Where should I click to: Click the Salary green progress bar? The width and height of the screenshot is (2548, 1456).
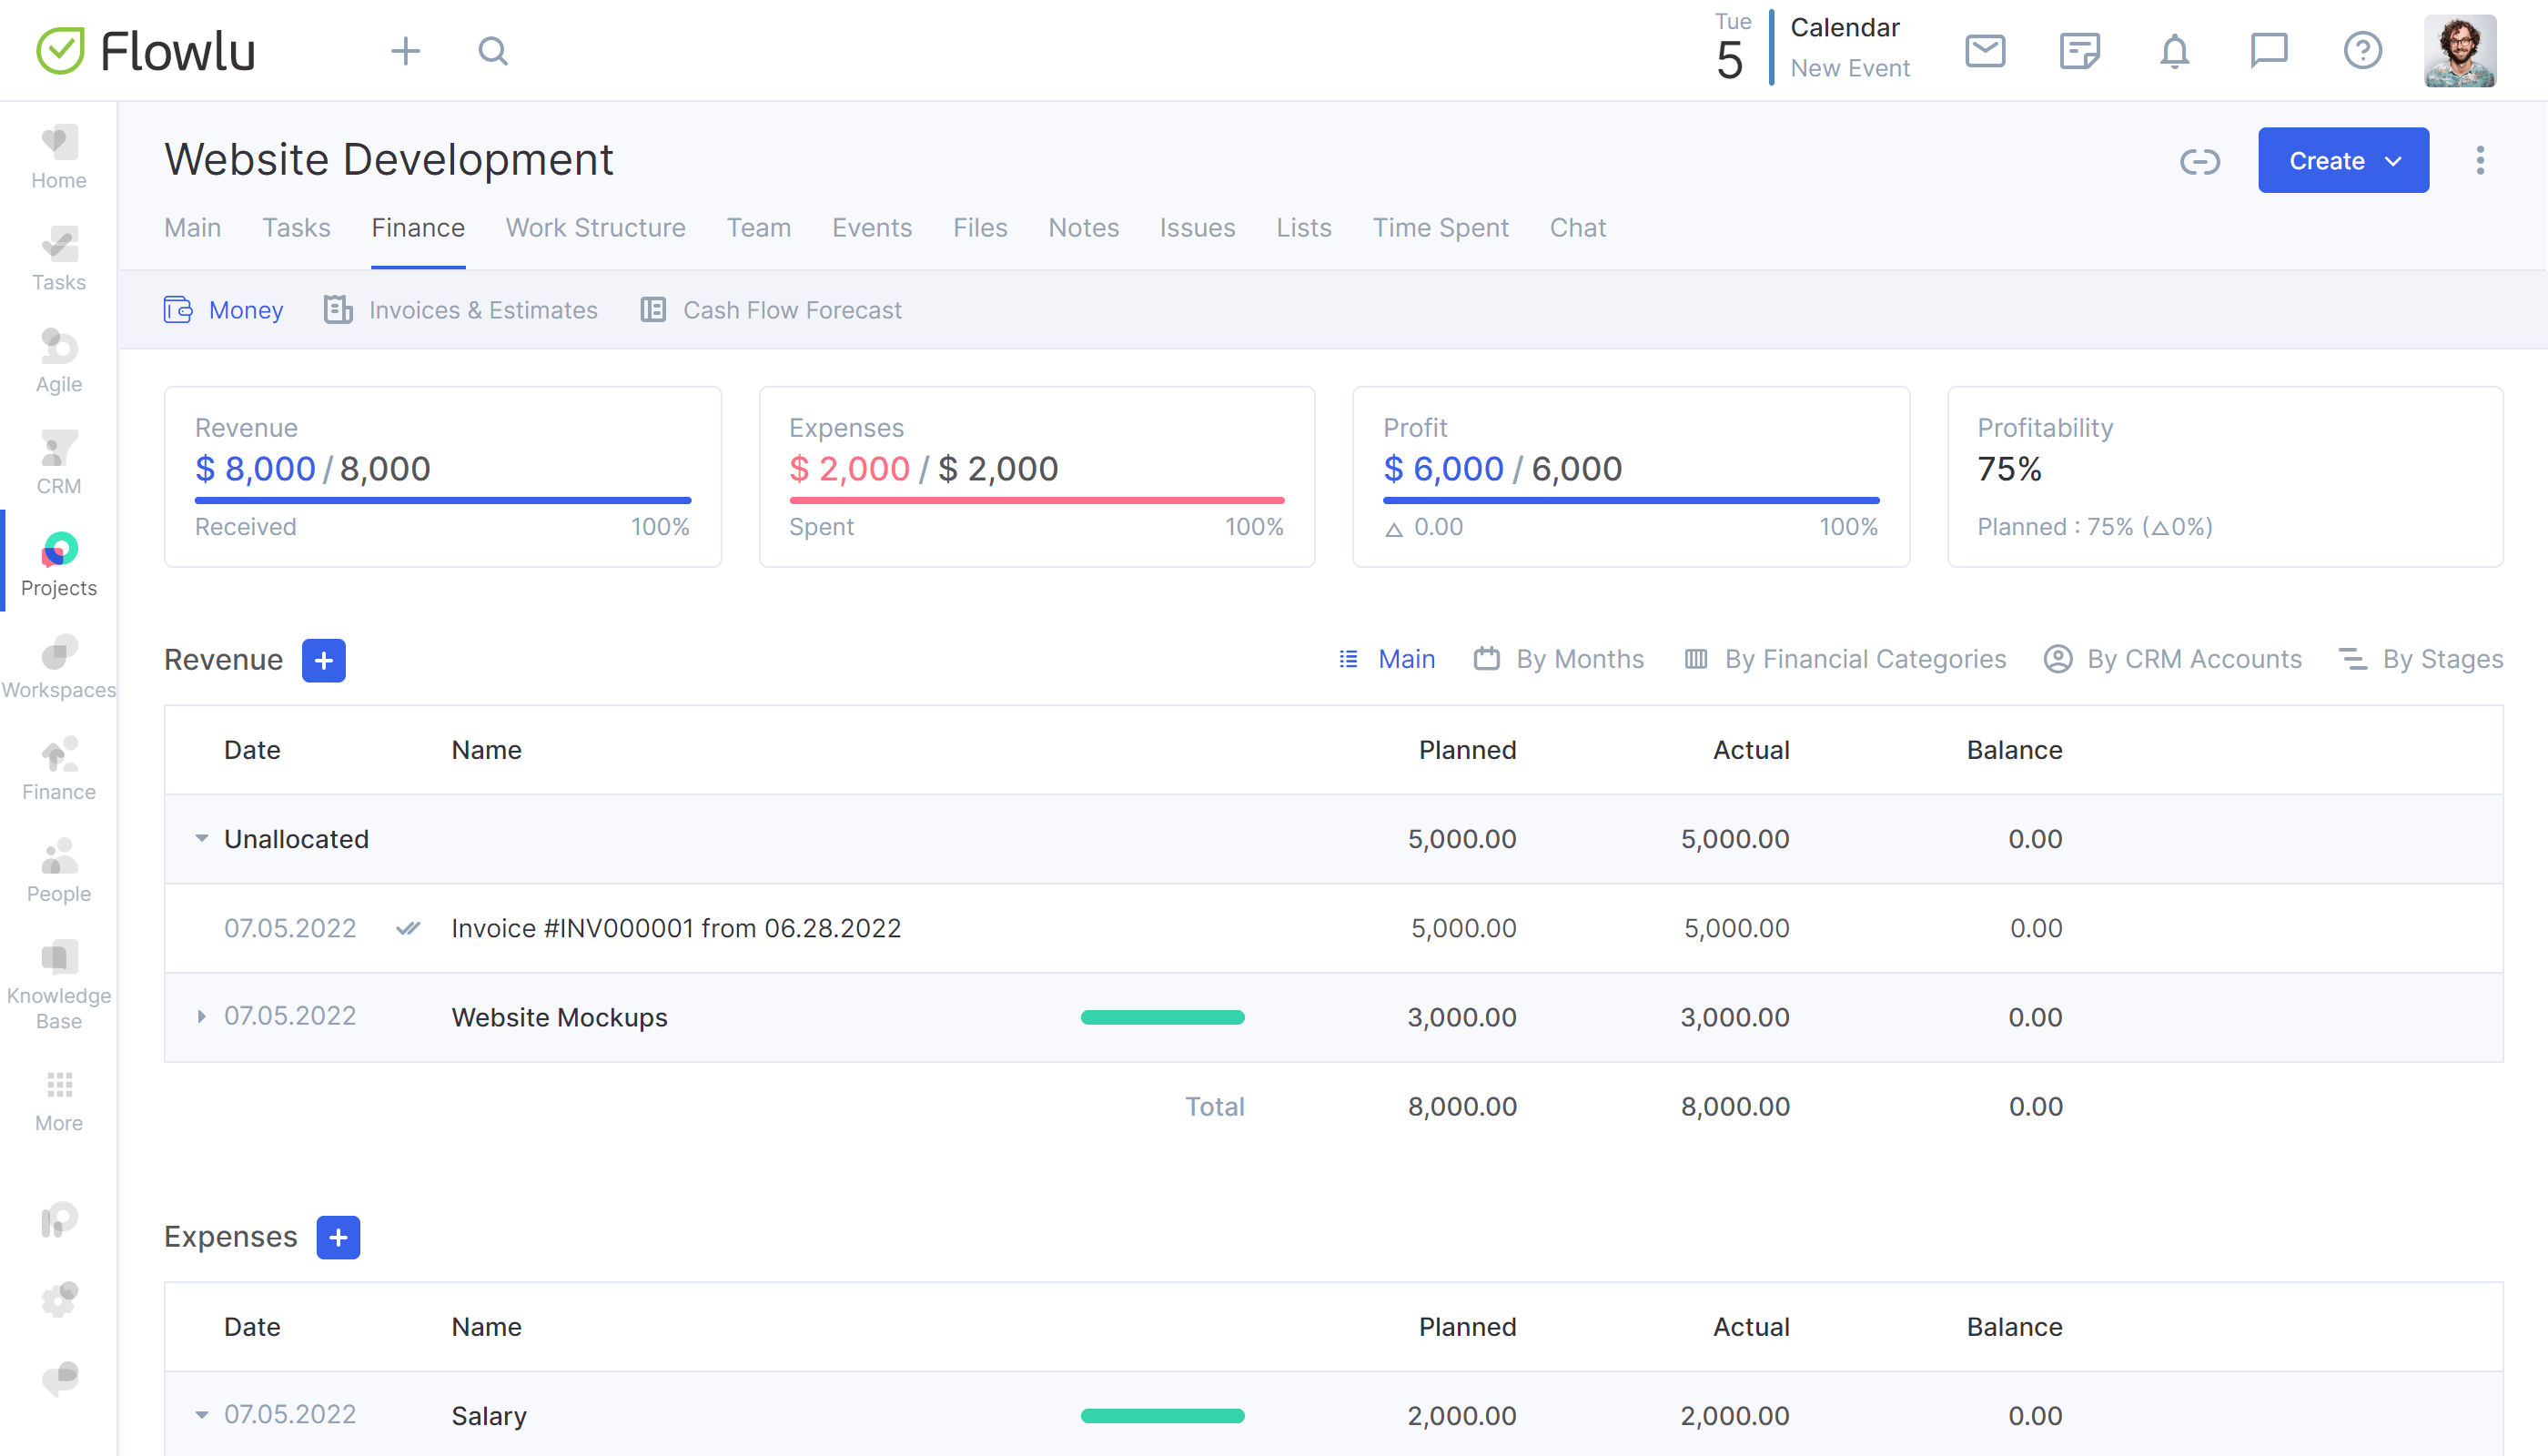[1162, 1416]
